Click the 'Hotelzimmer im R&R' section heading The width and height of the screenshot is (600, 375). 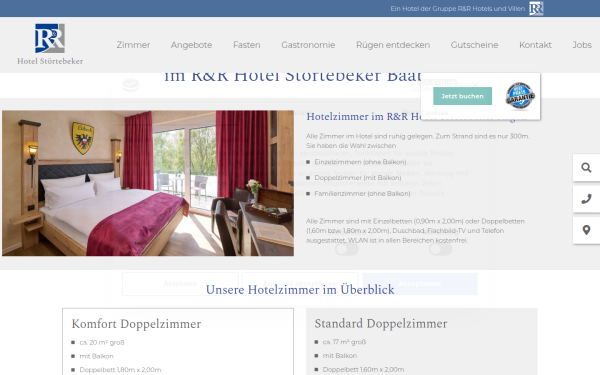click(x=364, y=116)
